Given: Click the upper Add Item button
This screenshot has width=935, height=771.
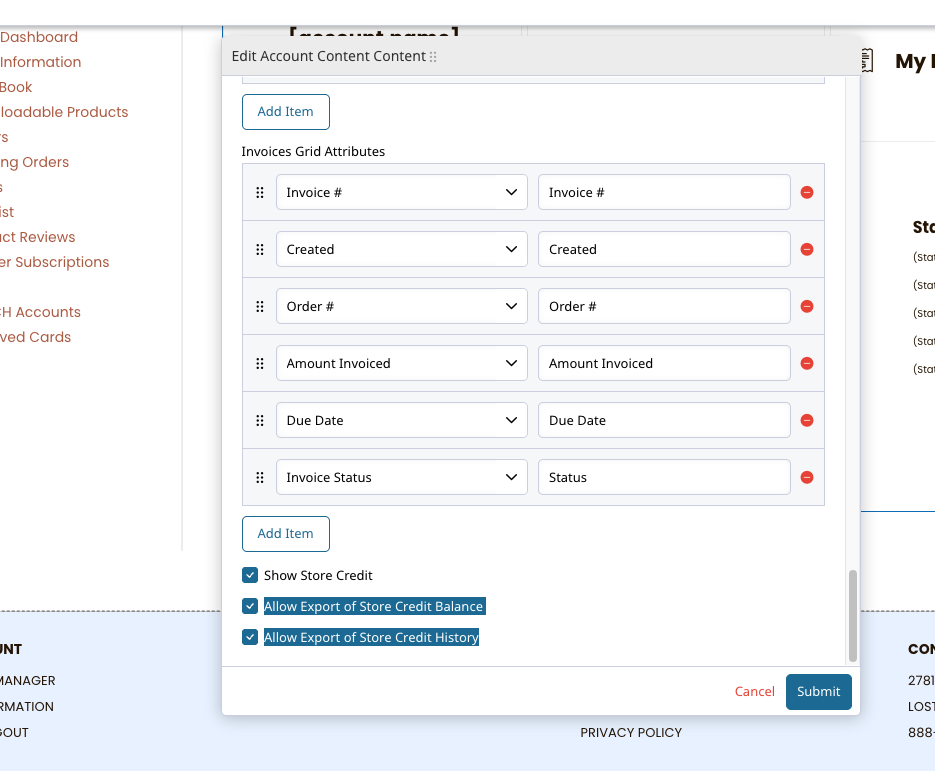Looking at the screenshot, I should [x=286, y=112].
